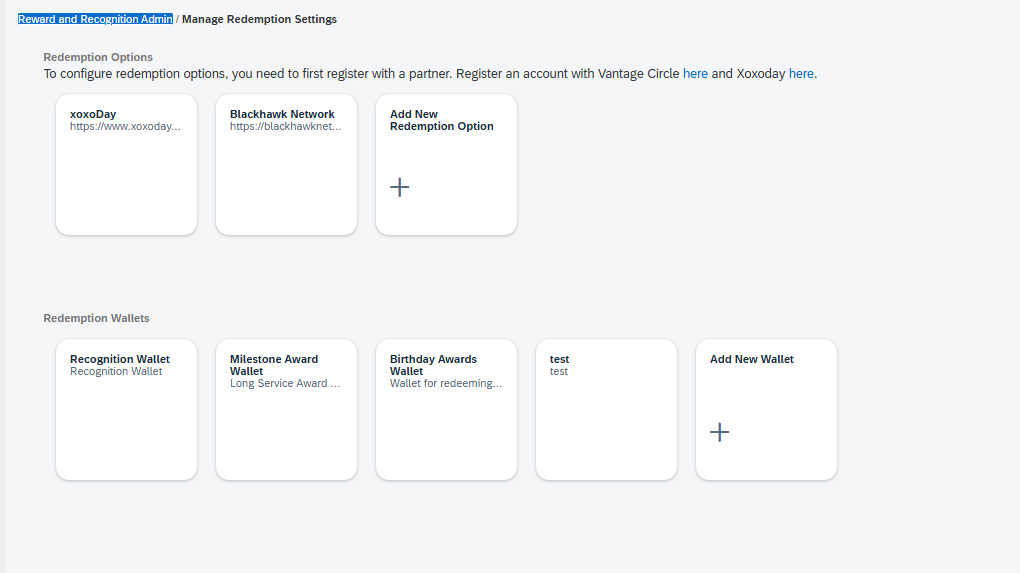Select the test wallet card
Screen dimensions: 1020x573
606,410
